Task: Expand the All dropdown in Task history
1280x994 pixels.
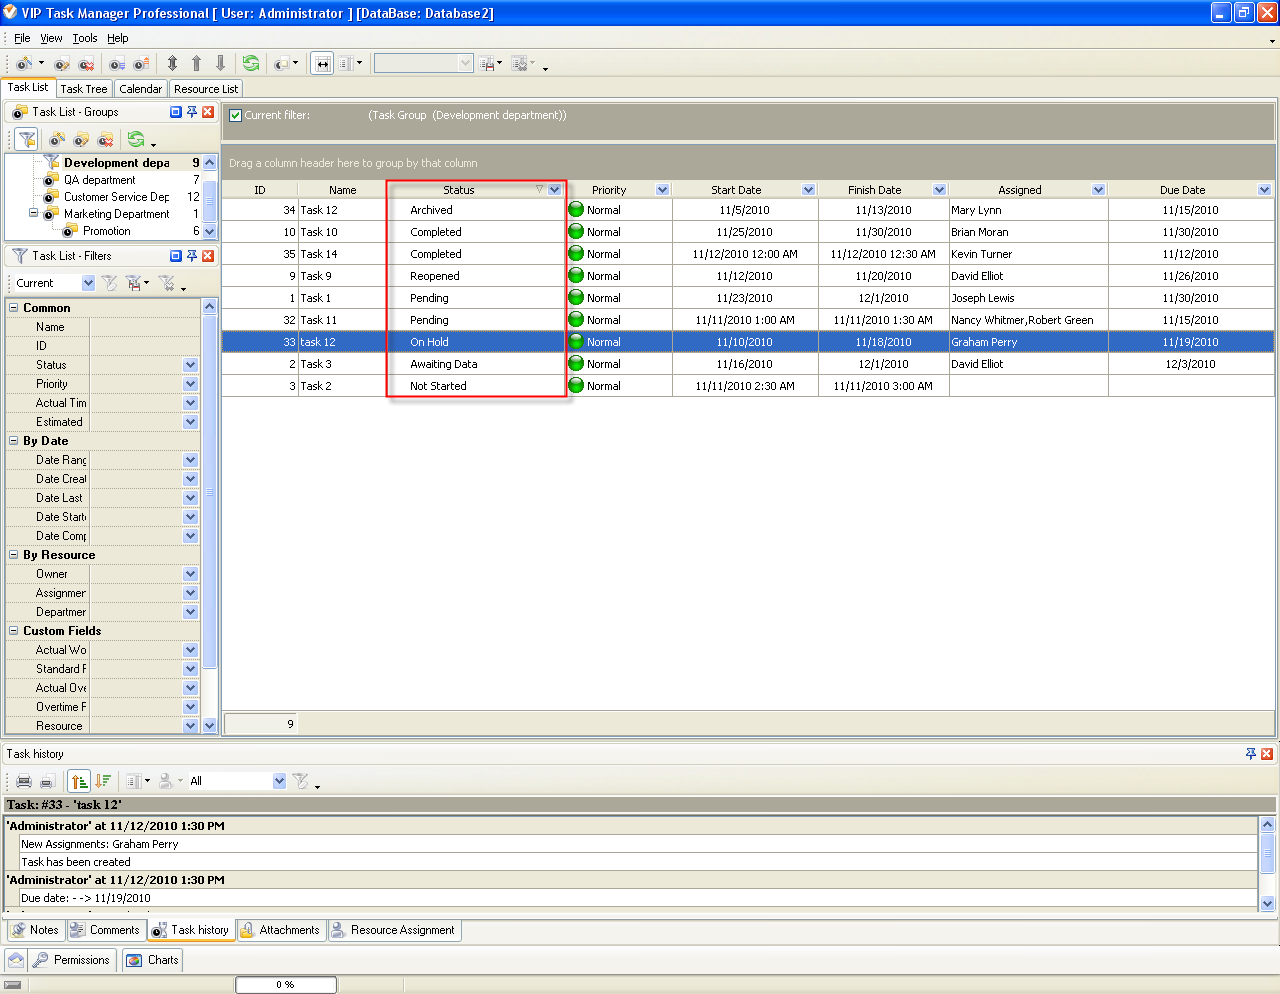Action: click(x=279, y=781)
